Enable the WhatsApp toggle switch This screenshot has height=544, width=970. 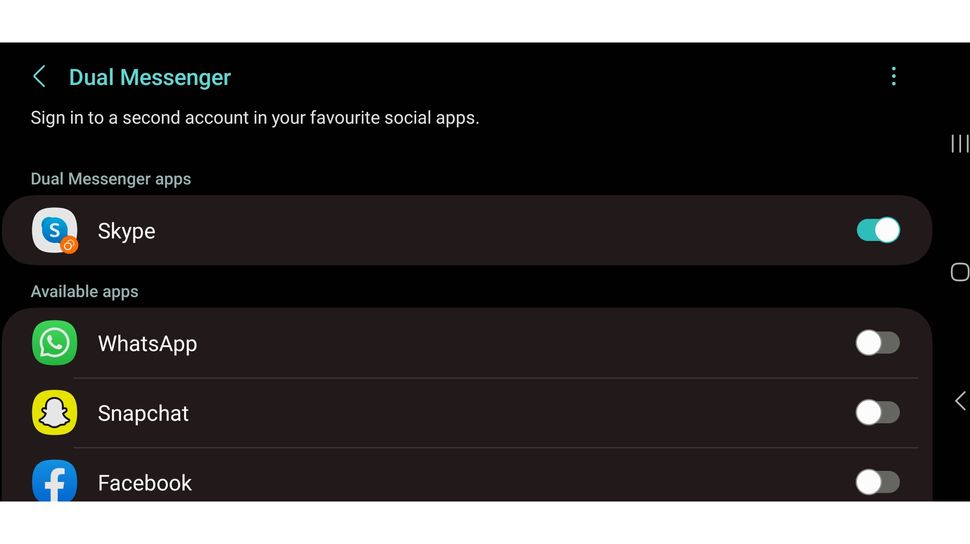pos(878,343)
